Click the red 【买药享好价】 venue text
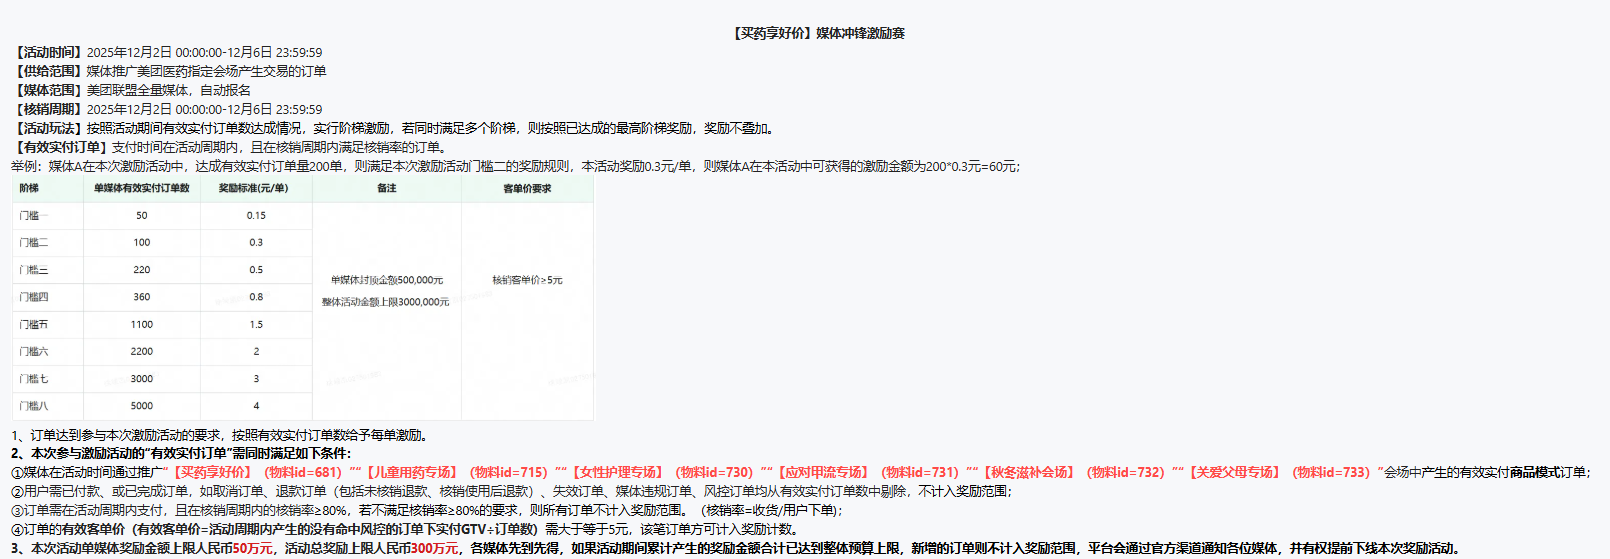Screen dimensions: 1610x559 click(x=212, y=472)
